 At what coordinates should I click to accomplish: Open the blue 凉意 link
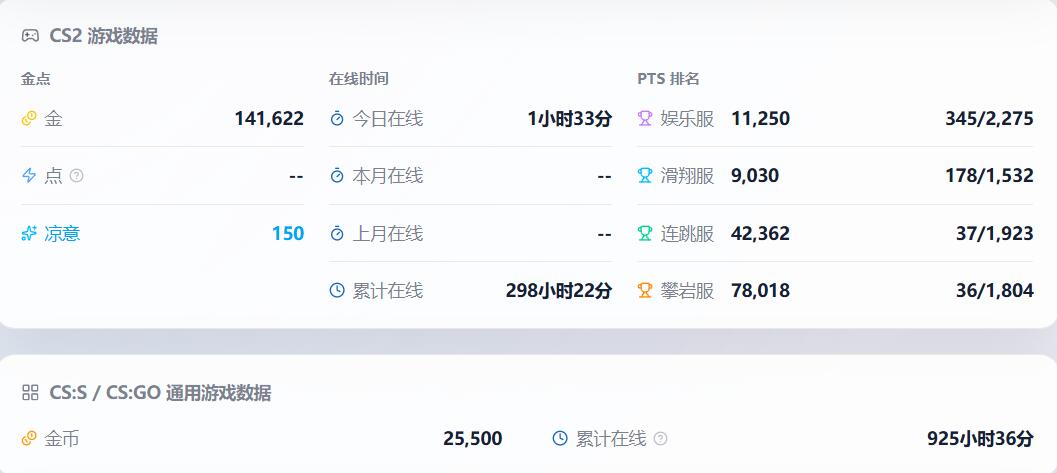[62, 234]
